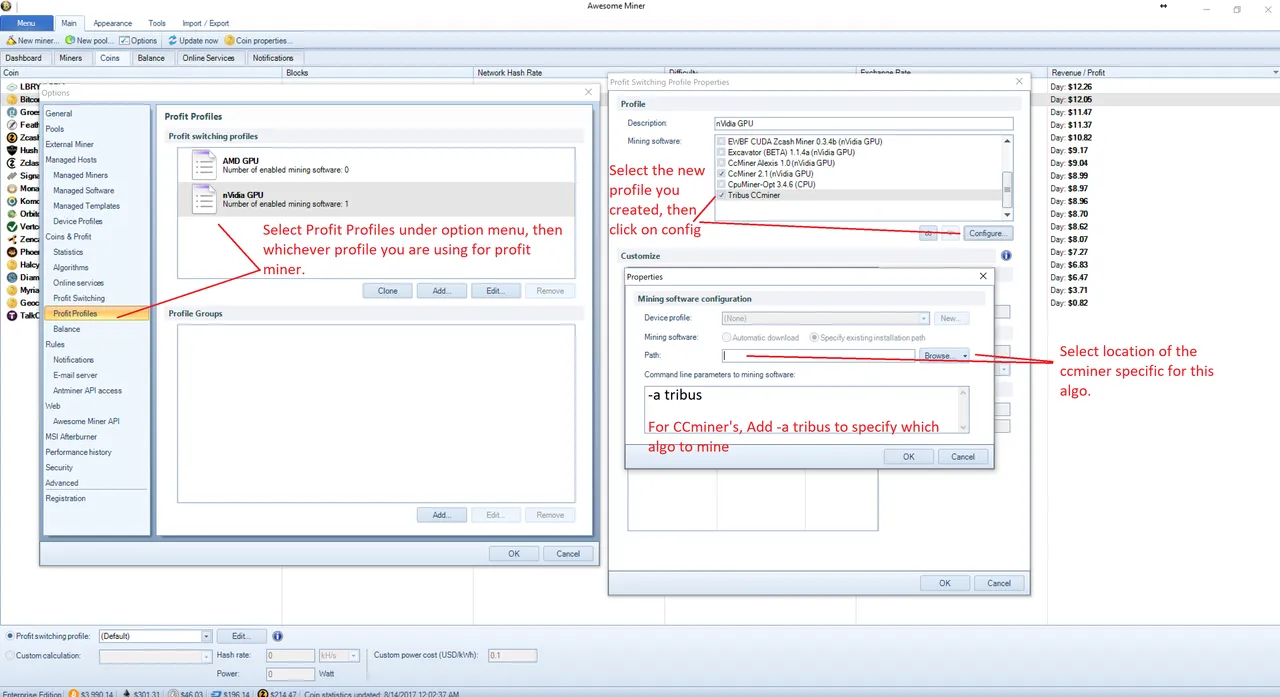1280x697 pixels.
Task: Click the New miner toolbar icon
Action: click(x=11, y=41)
